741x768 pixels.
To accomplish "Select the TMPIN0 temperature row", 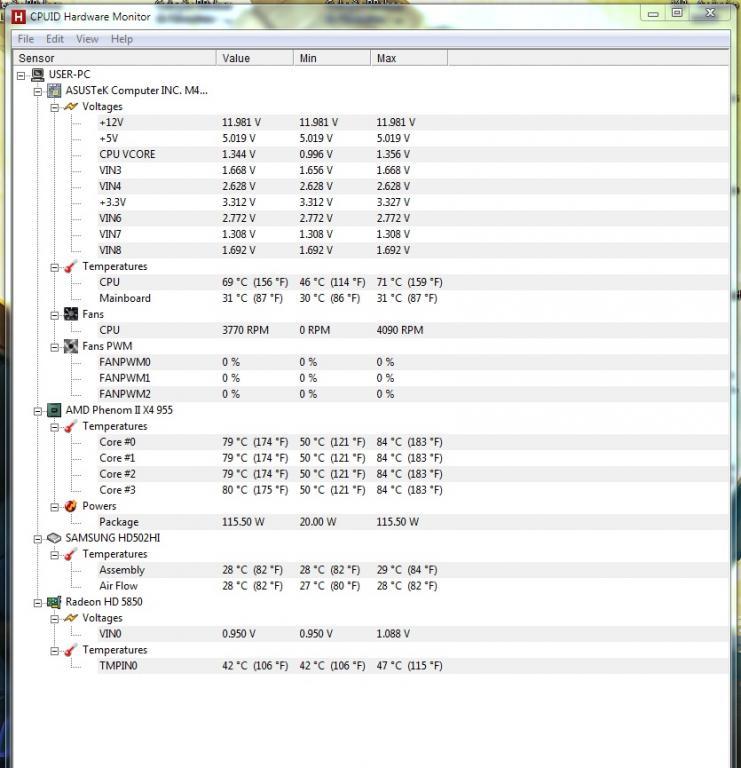I will [413, 666].
